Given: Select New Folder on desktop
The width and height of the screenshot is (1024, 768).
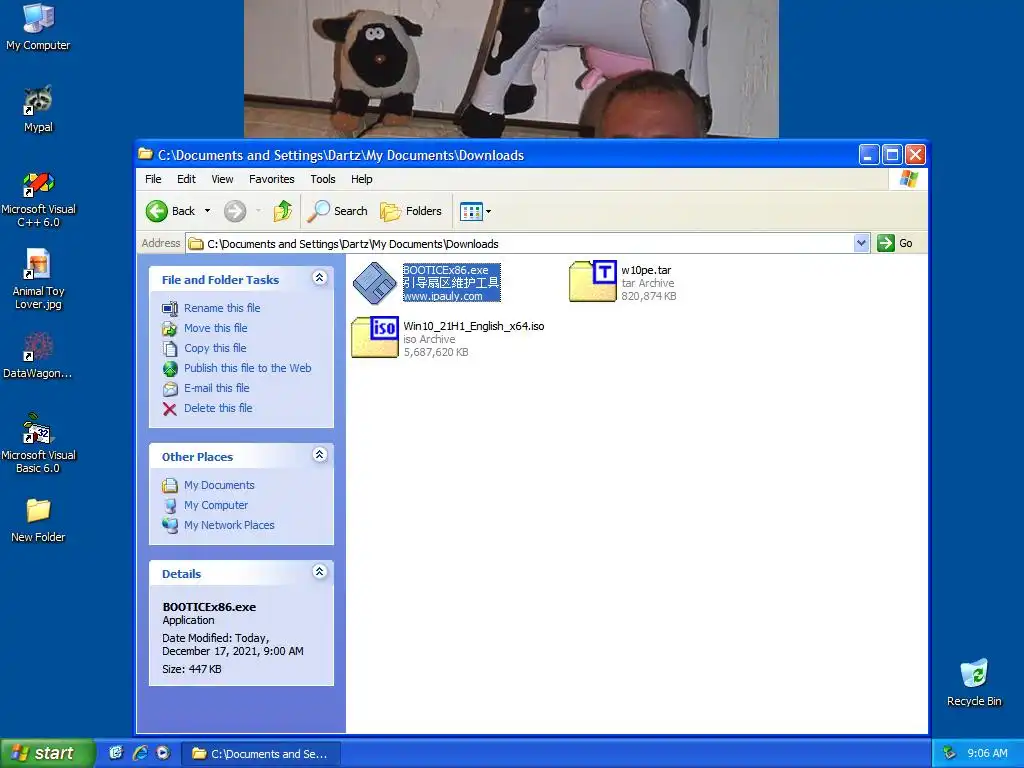Looking at the screenshot, I should pos(38,520).
